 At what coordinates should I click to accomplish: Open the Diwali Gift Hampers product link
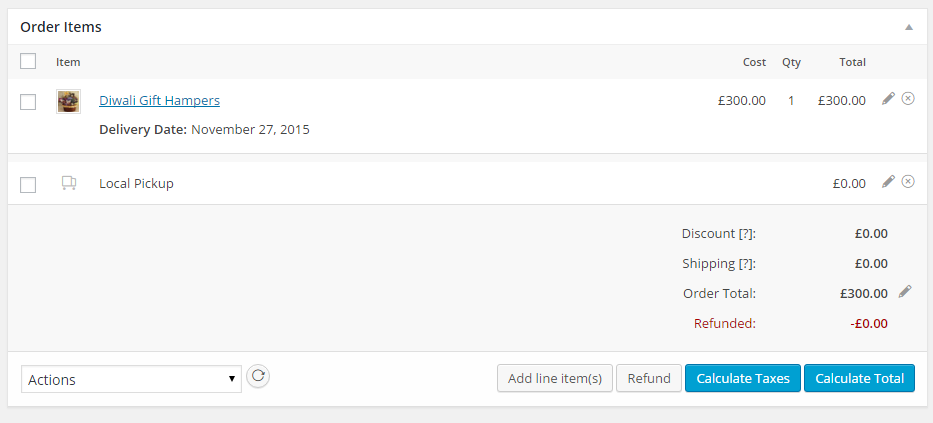point(159,101)
